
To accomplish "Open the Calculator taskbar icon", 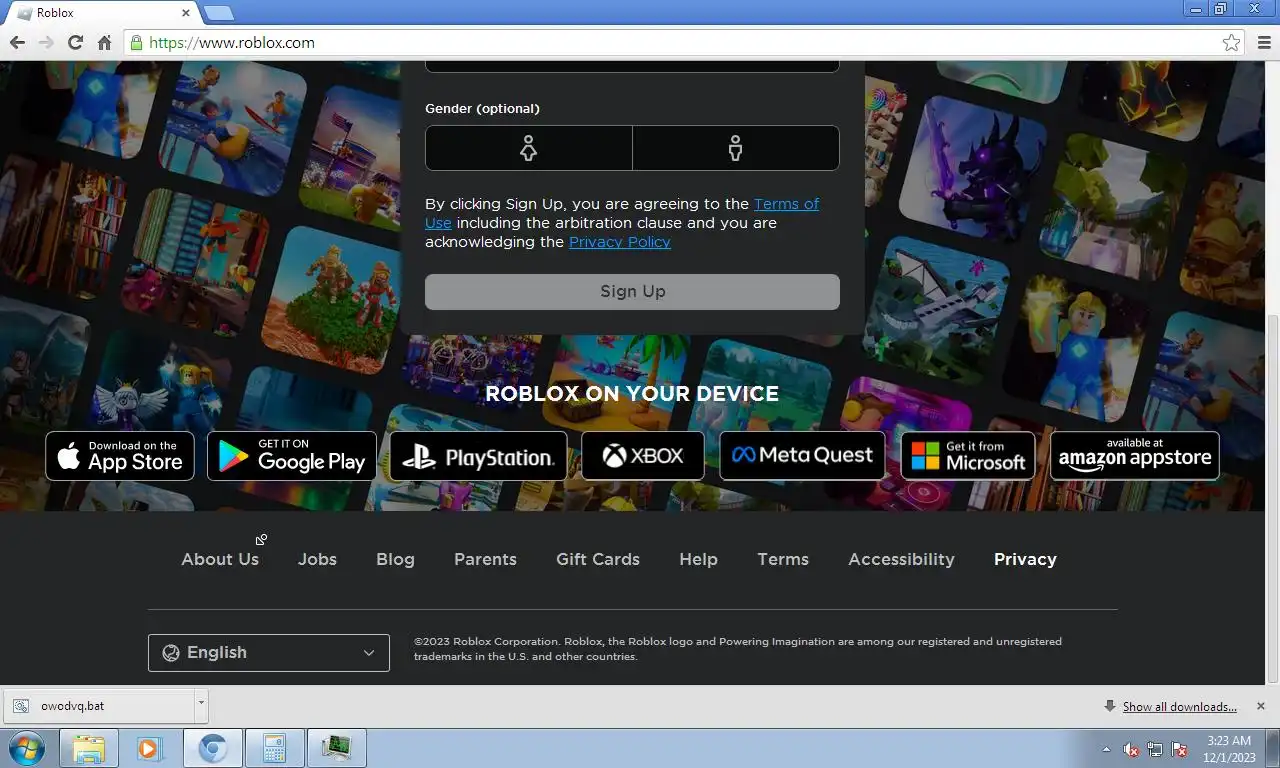I will [x=273, y=748].
